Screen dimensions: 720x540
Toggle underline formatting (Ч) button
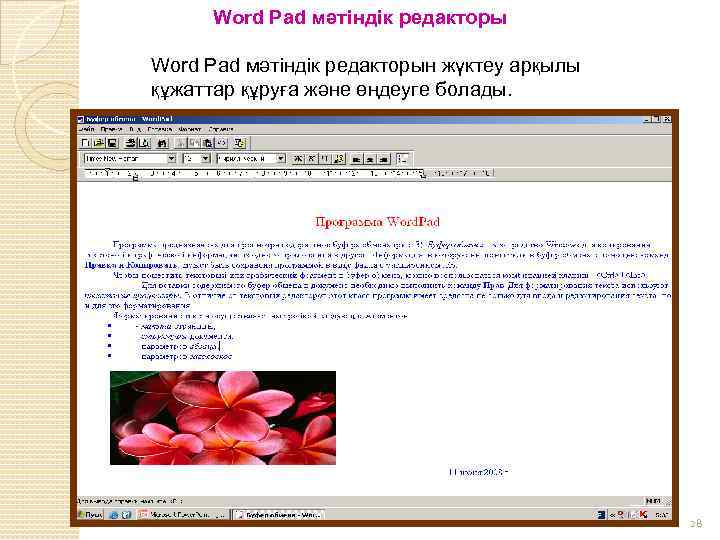pyautogui.click(x=325, y=158)
